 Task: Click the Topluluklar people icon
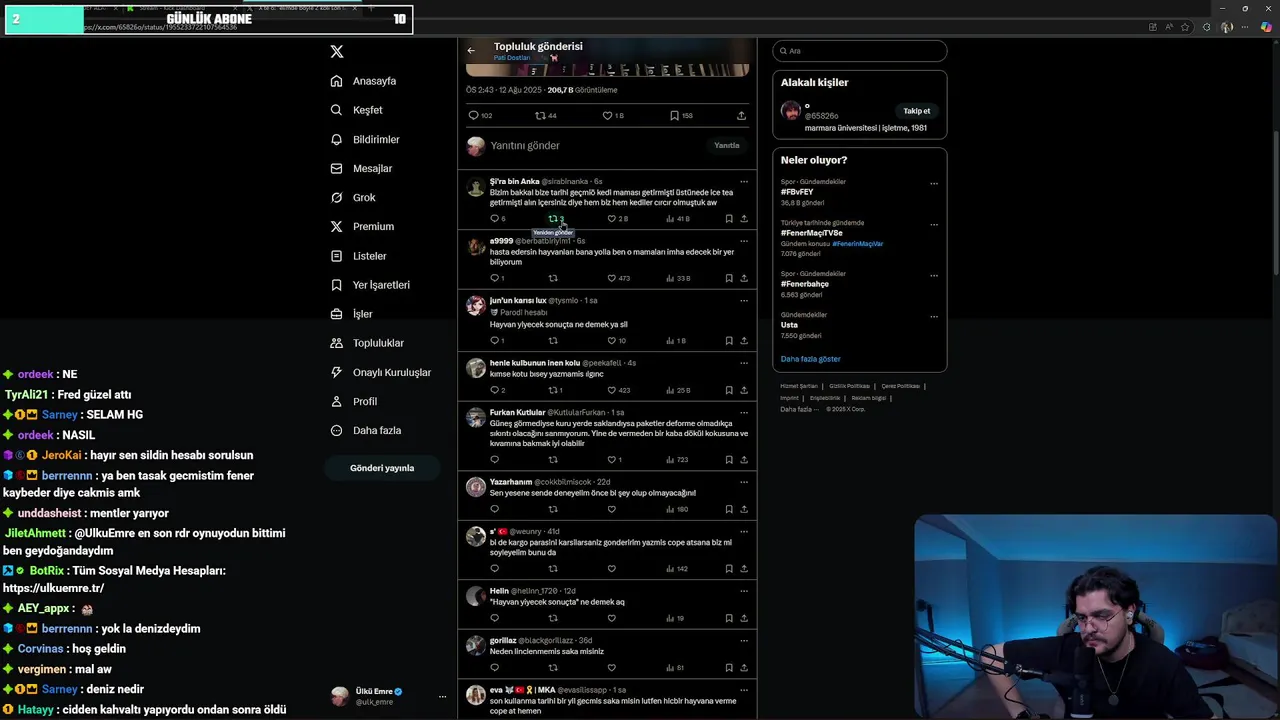[x=336, y=343]
